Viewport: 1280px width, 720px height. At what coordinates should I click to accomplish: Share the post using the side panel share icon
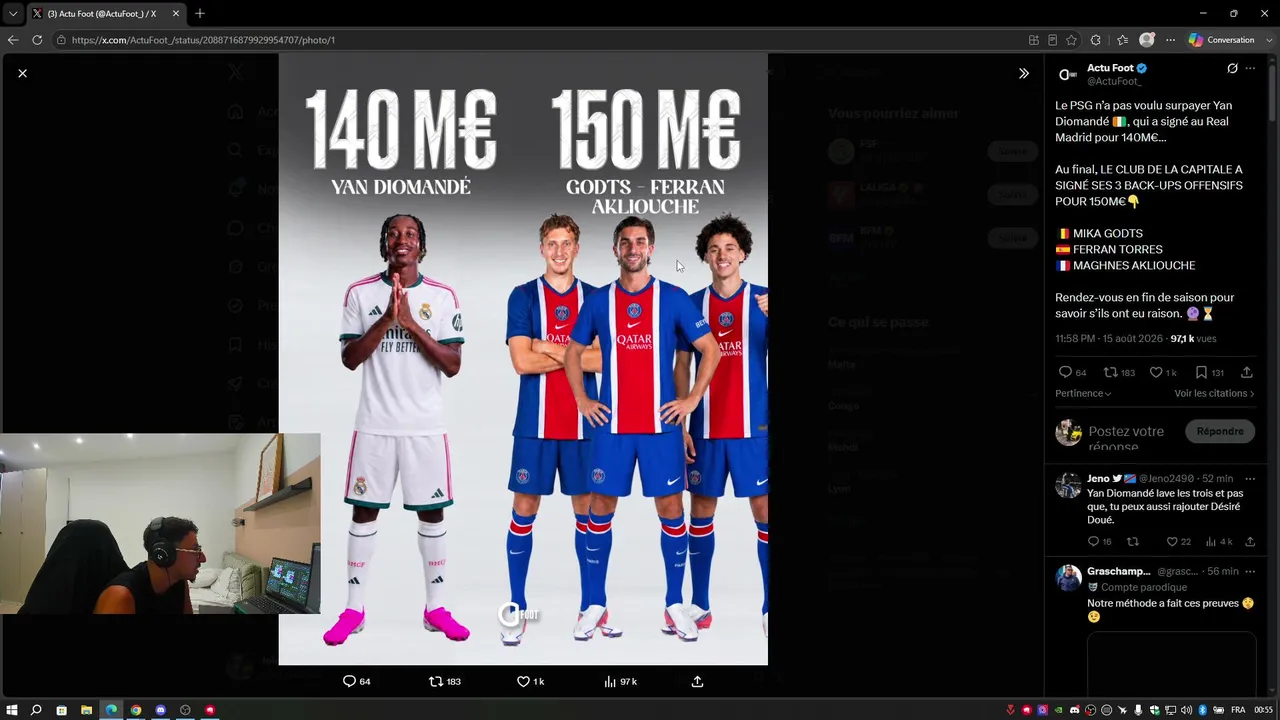point(1247,372)
